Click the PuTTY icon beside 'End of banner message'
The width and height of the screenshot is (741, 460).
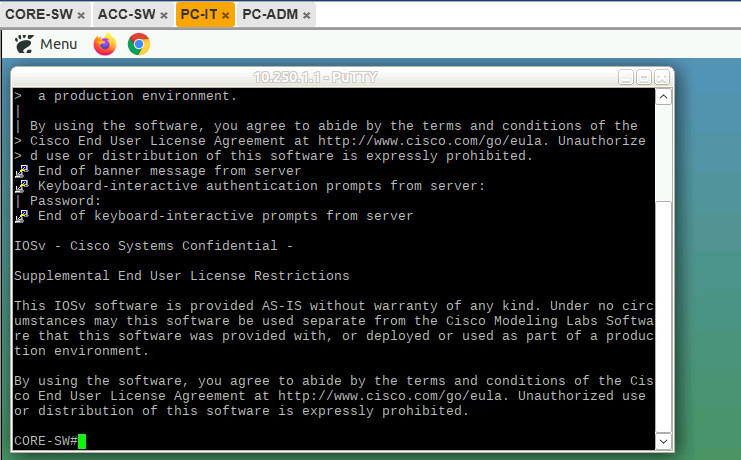(22, 171)
